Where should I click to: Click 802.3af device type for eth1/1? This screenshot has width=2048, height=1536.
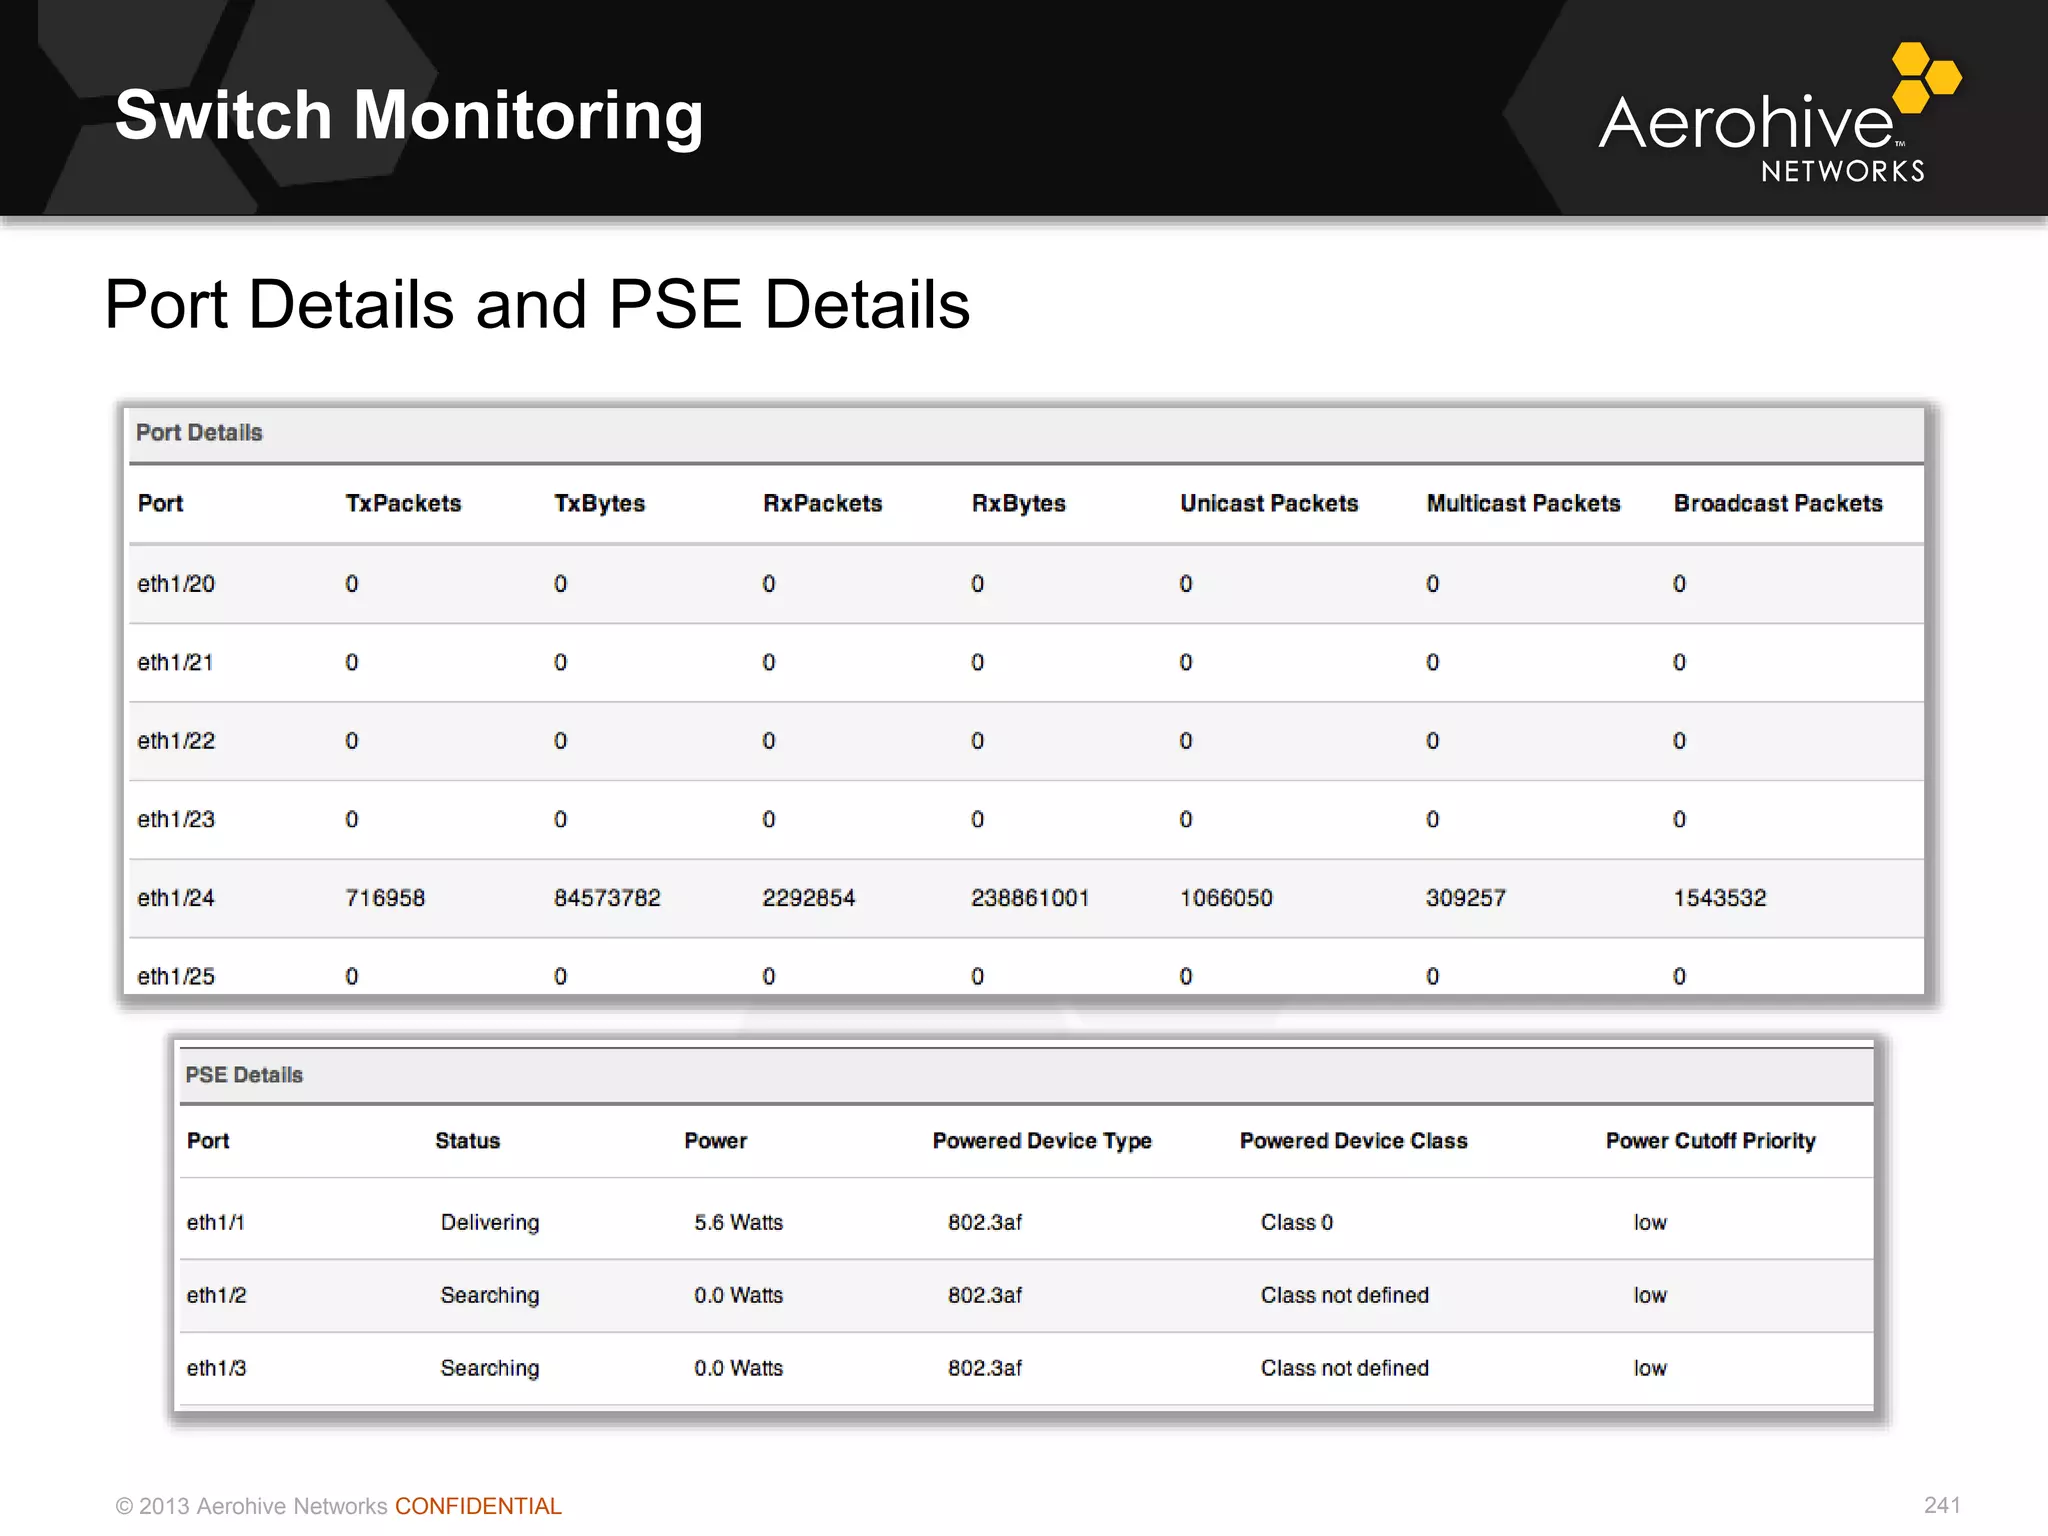point(985,1222)
